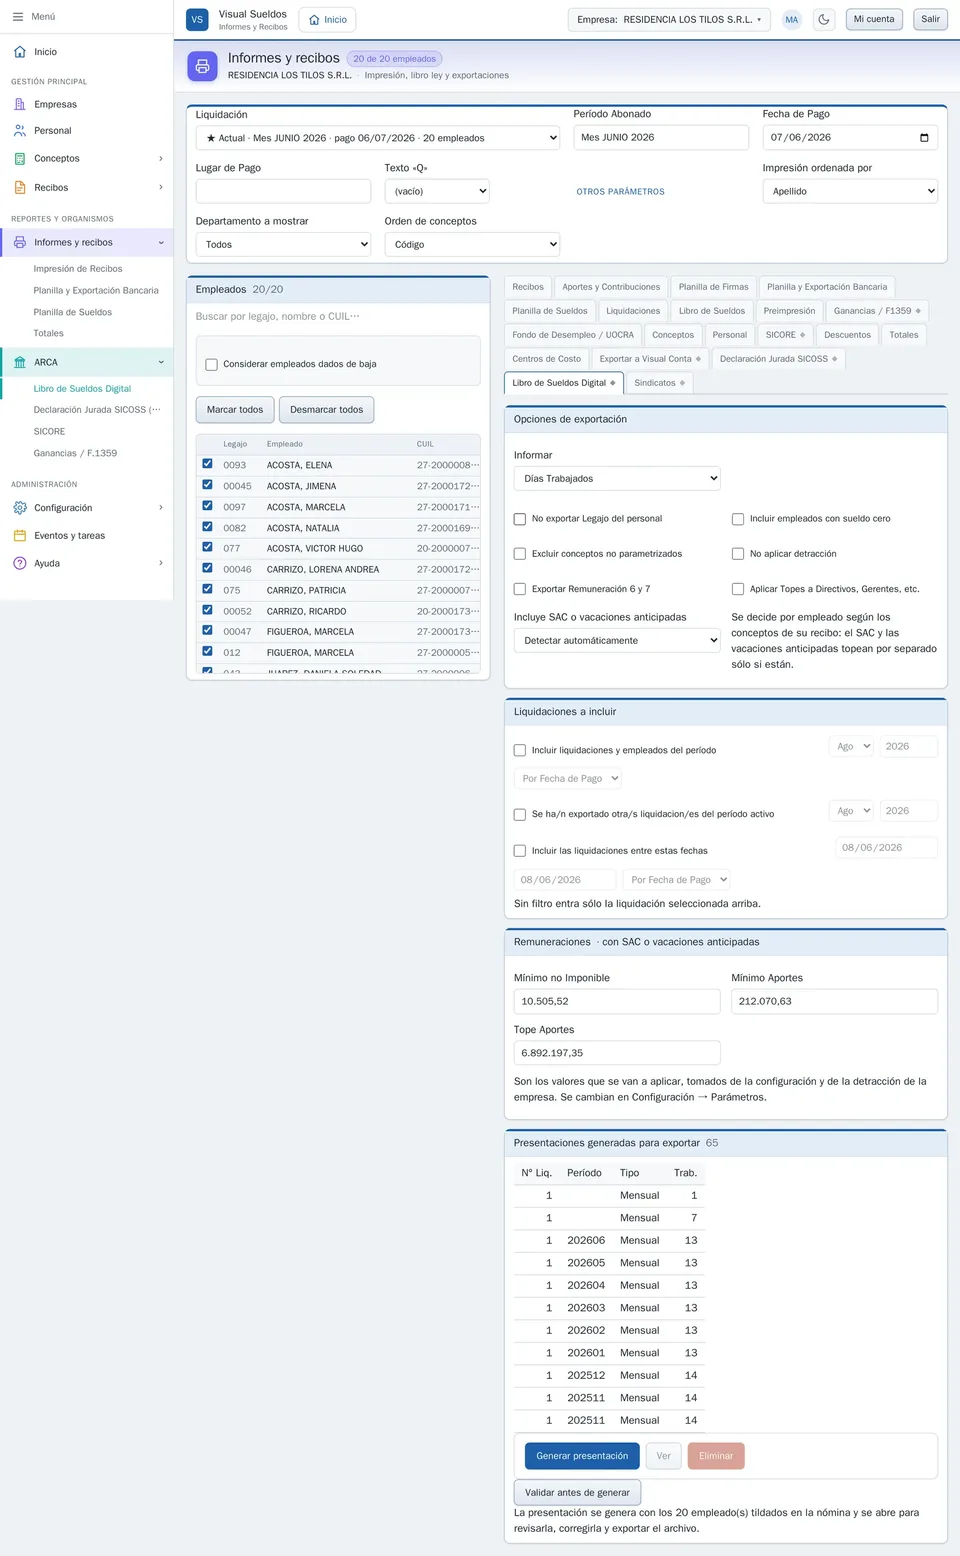Open the Informar Días Trabajados dropdown
This screenshot has height=1556, width=960.
[617, 478]
